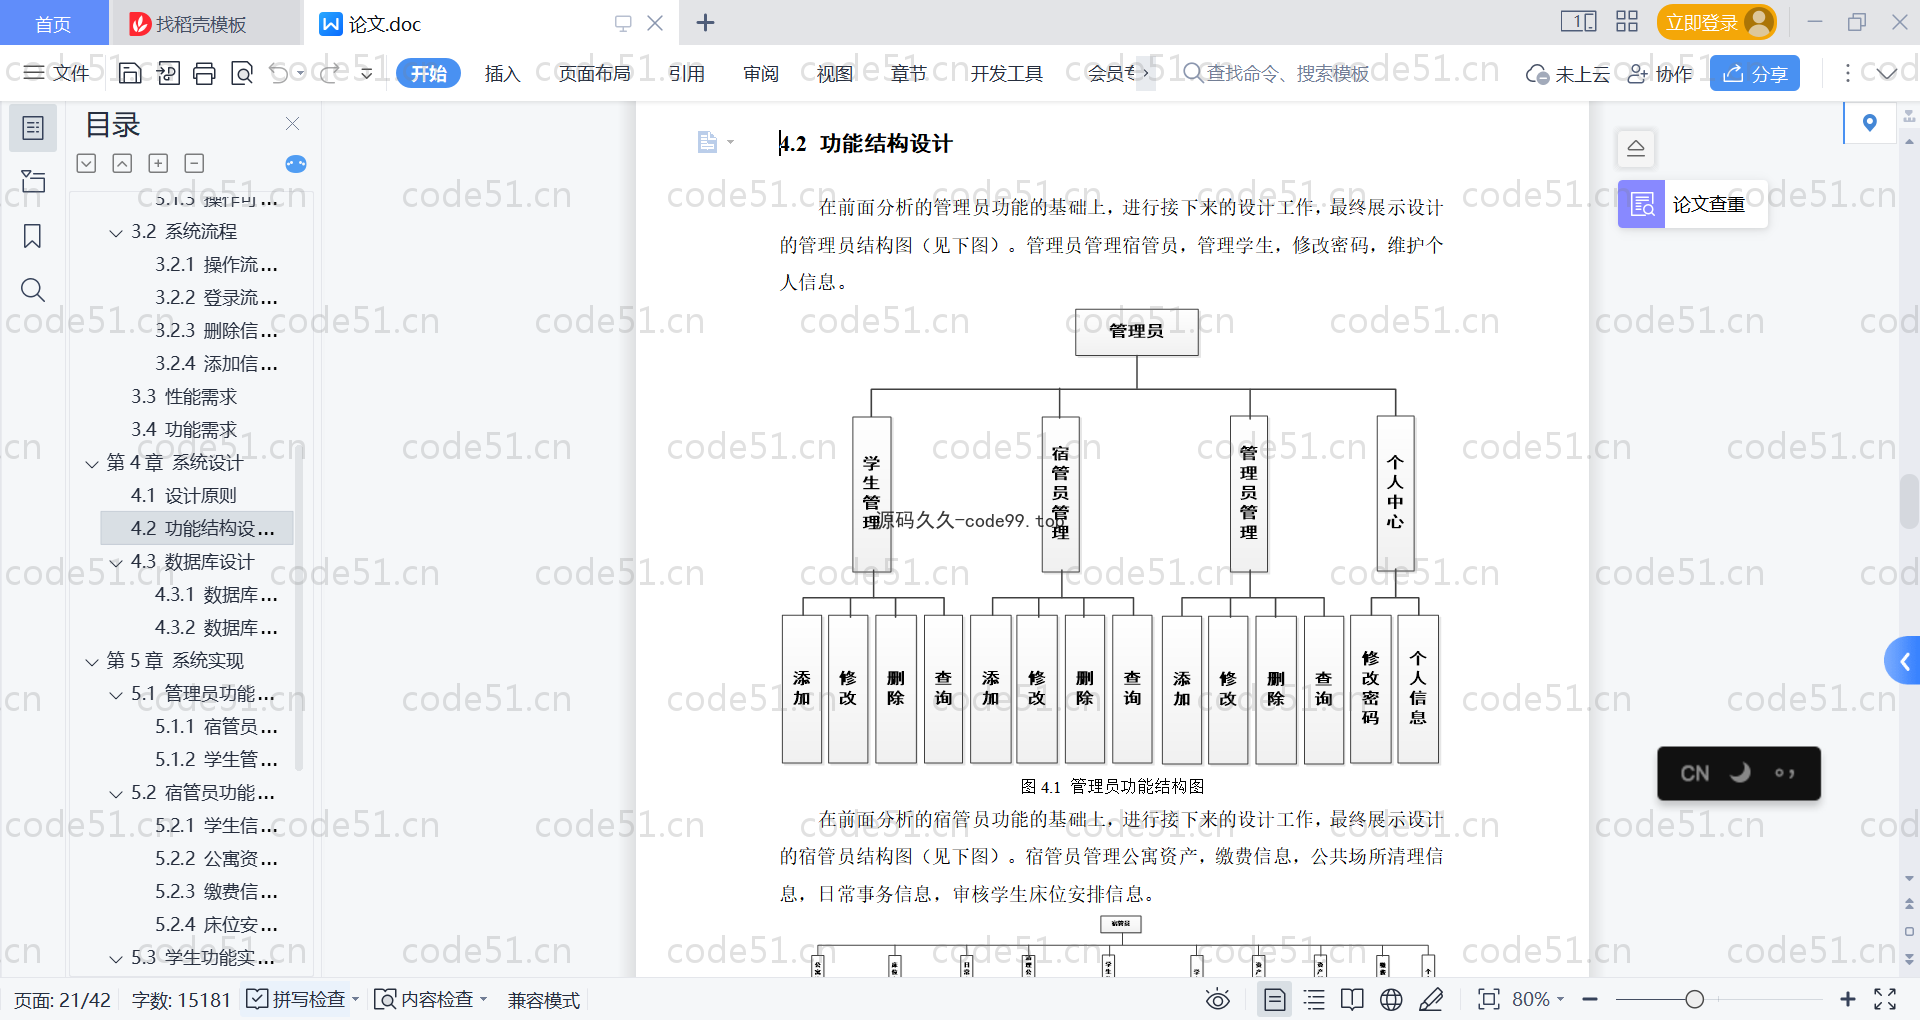Open the outline panel icon in left sidebar
This screenshot has width=1920, height=1020.
pyautogui.click(x=33, y=128)
